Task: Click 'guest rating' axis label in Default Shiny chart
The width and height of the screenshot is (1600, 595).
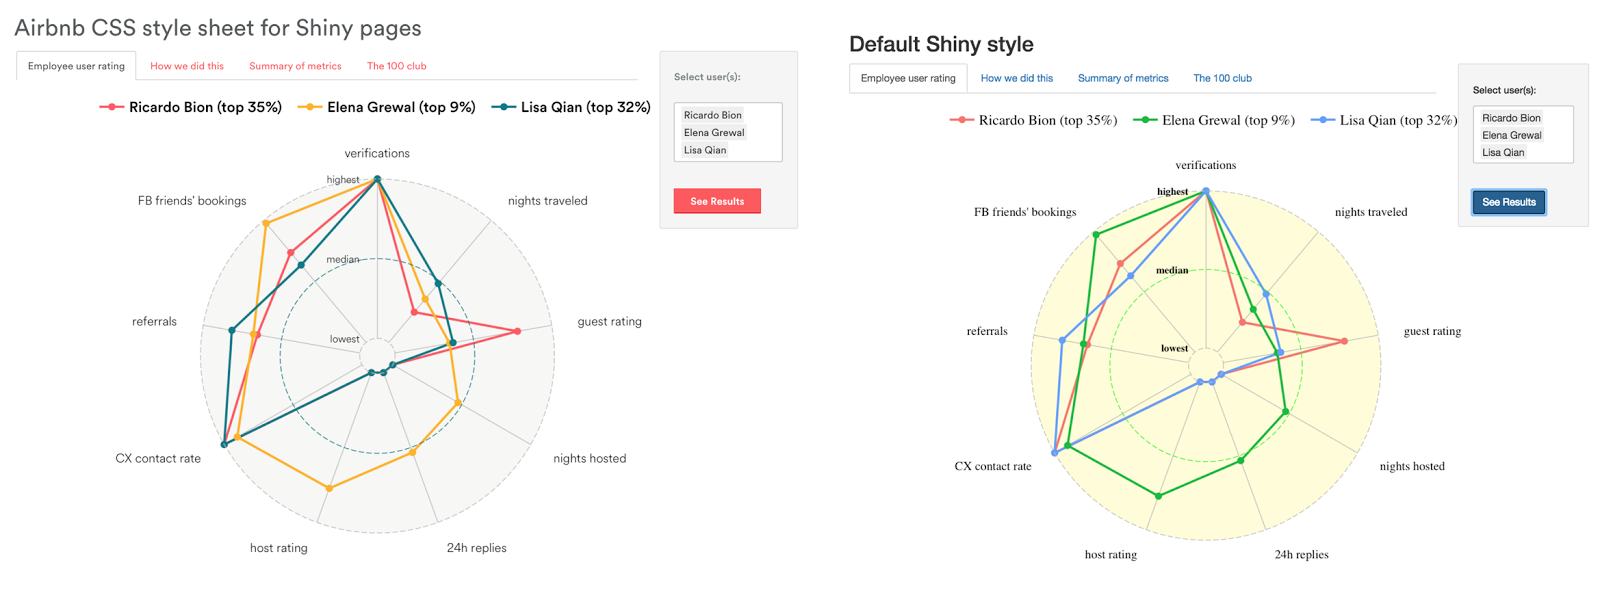Action: (x=1432, y=331)
